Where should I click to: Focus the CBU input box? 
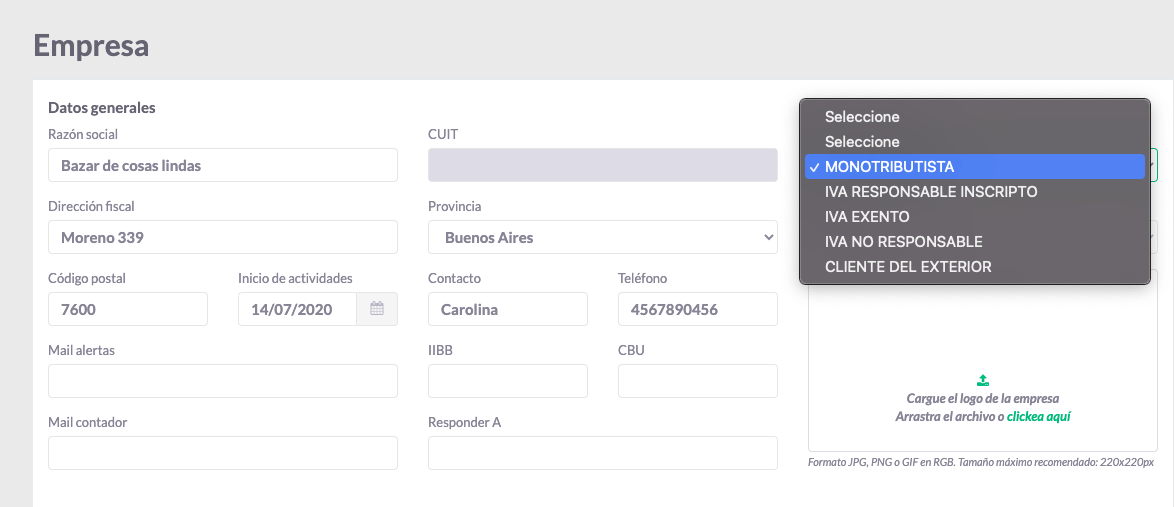(x=698, y=380)
